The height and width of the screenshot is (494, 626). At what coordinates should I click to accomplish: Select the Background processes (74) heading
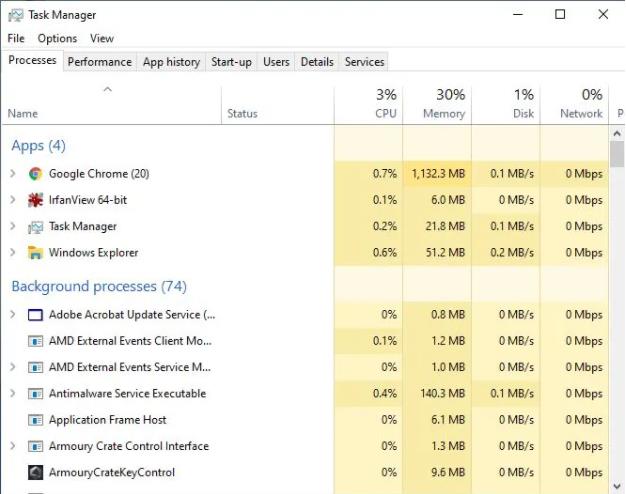(99, 286)
